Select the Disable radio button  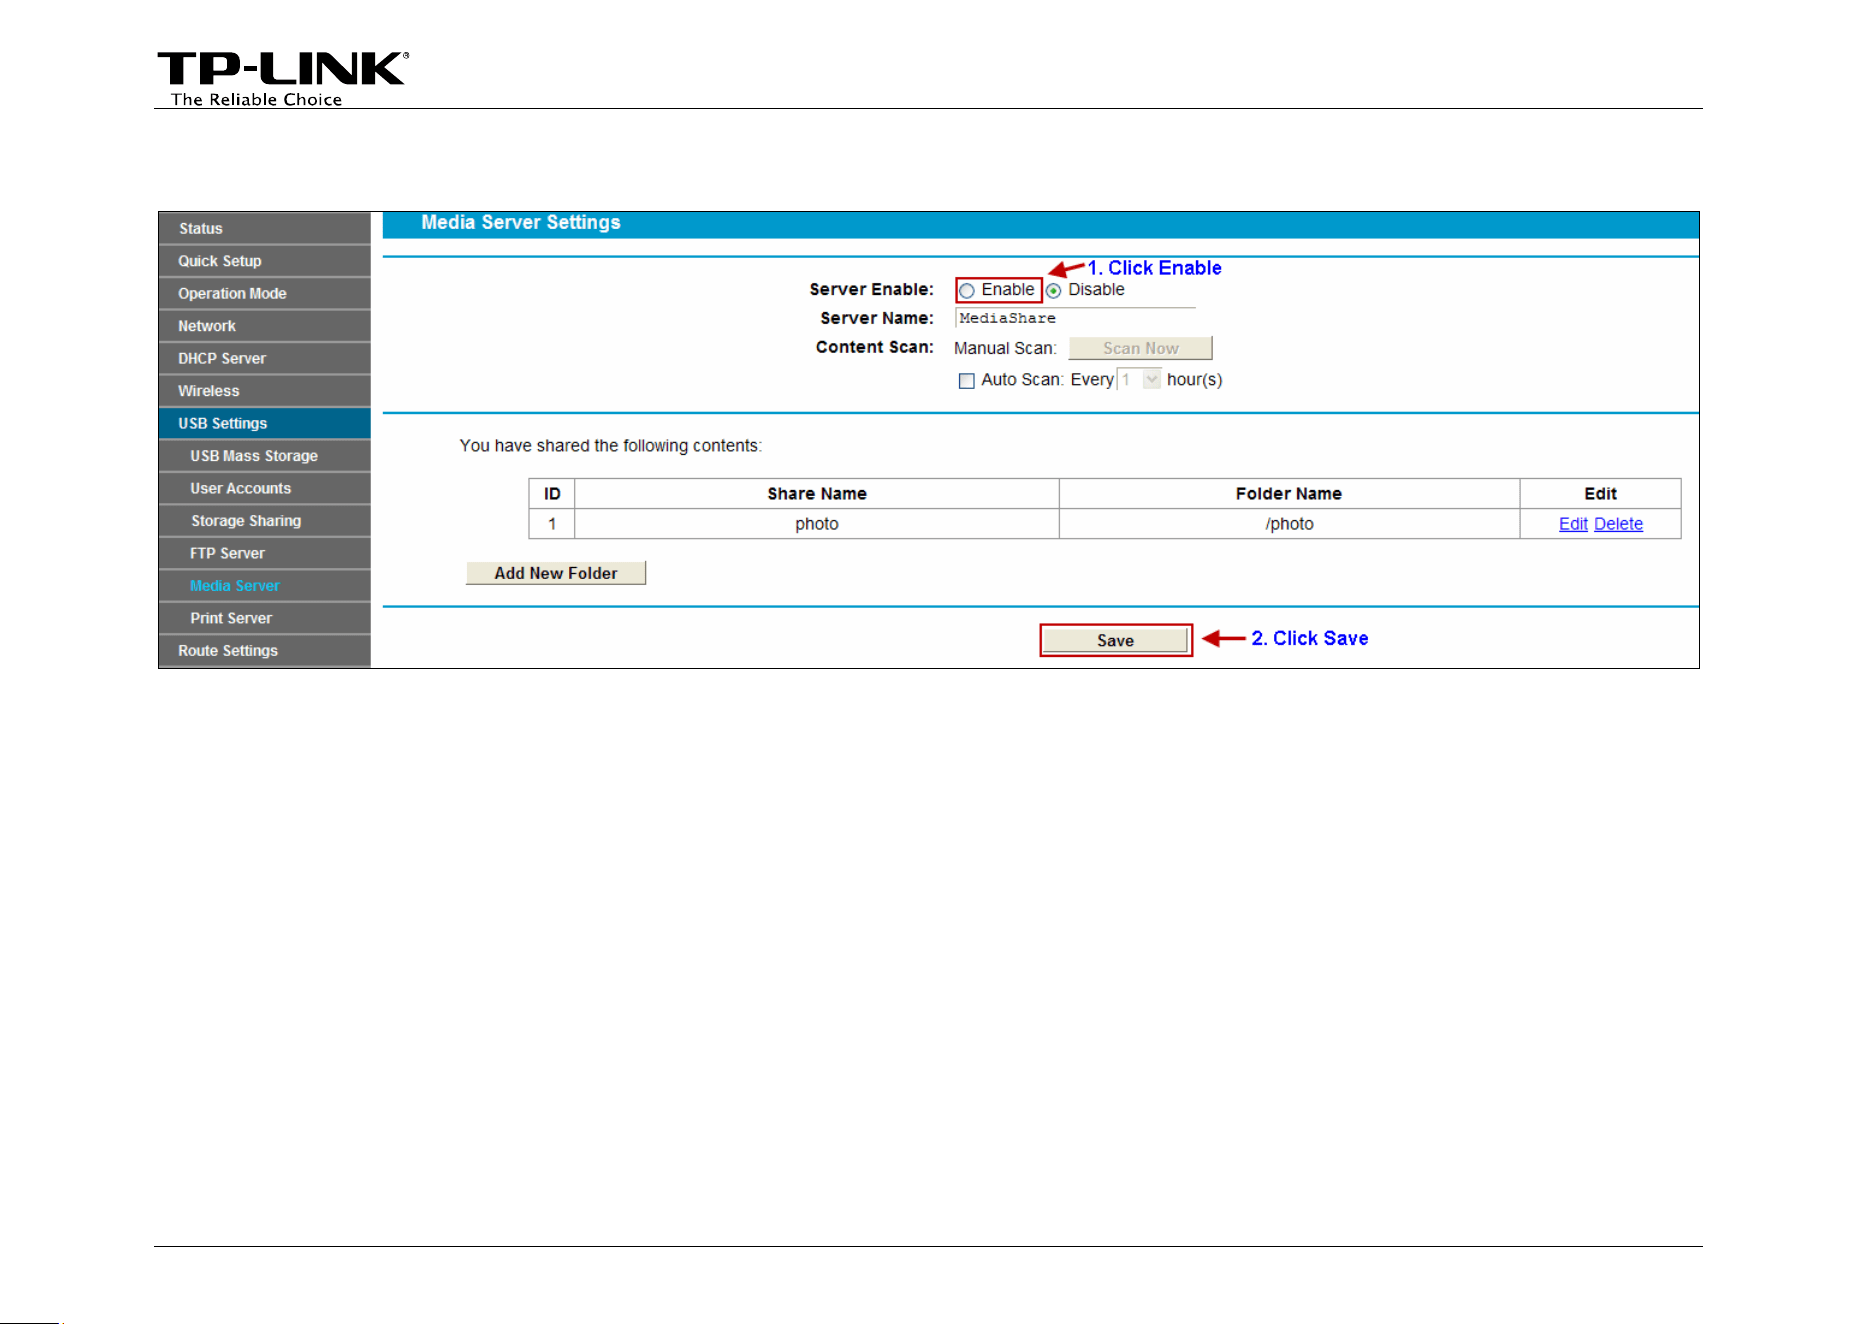pyautogui.click(x=1053, y=291)
